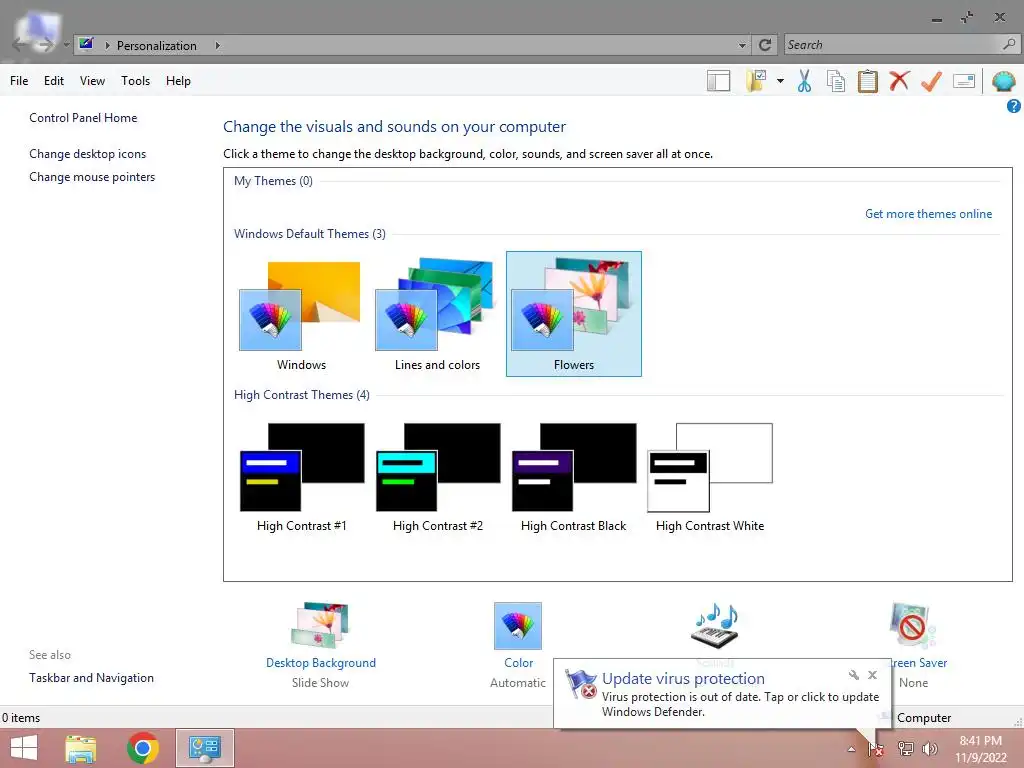Open the blue Help question mark
1024x768 pixels.
(x=1014, y=106)
